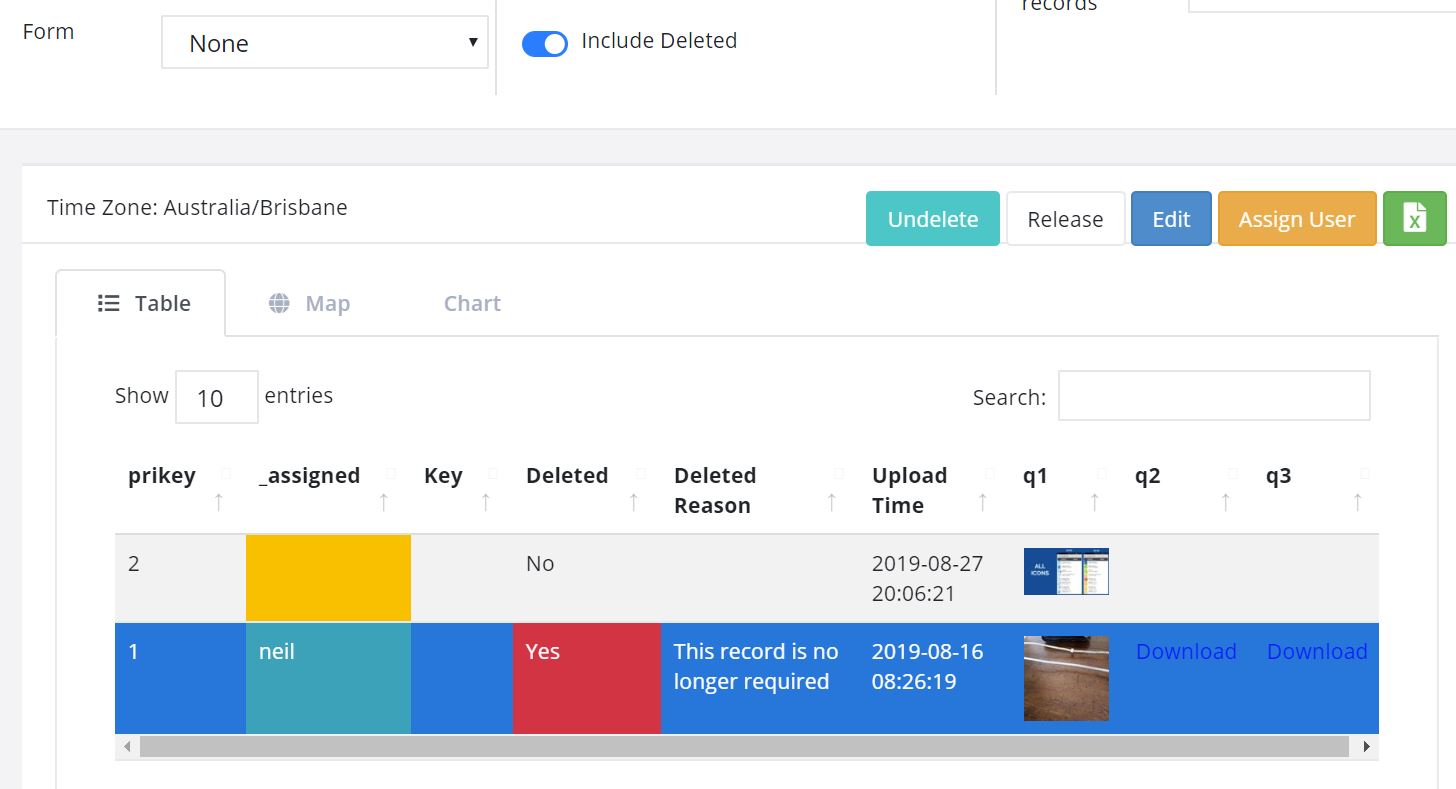This screenshot has width=1456, height=789.
Task: Click the q2 Download link
Action: pos(1186,652)
